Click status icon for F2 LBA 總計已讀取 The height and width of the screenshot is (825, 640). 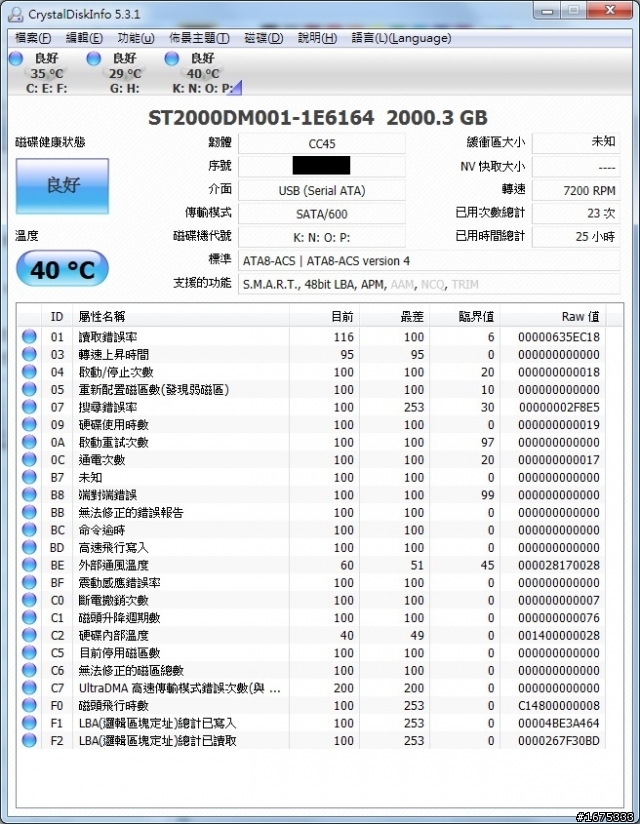(x=29, y=740)
